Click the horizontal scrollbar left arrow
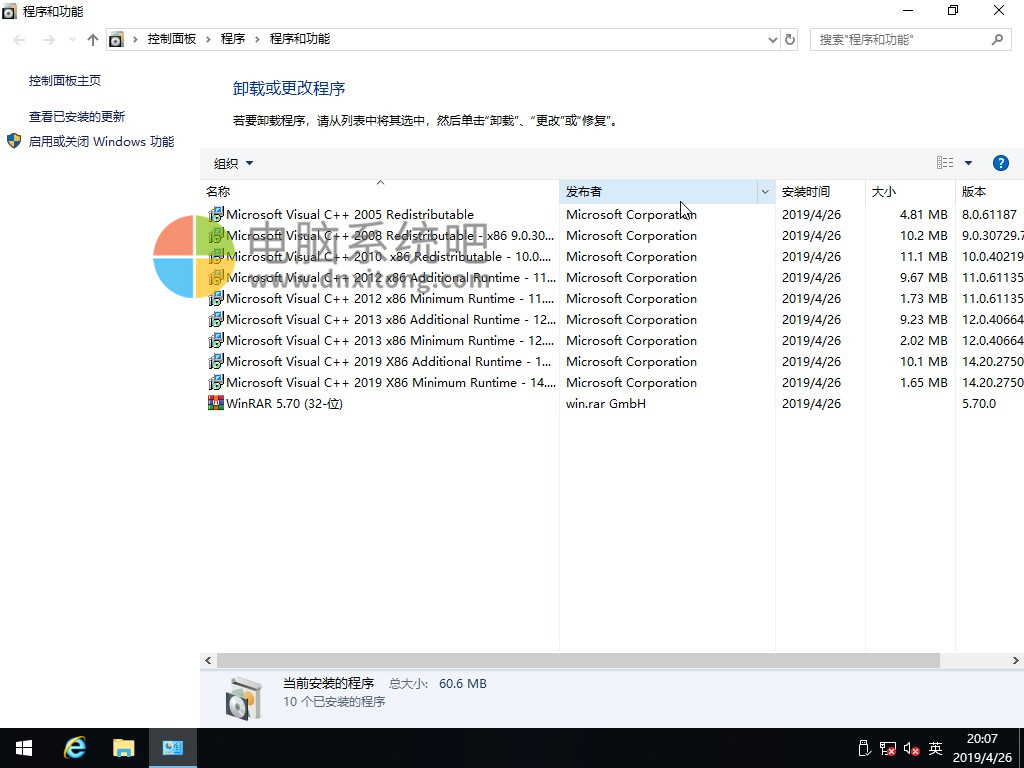1024x768 pixels. [x=208, y=660]
